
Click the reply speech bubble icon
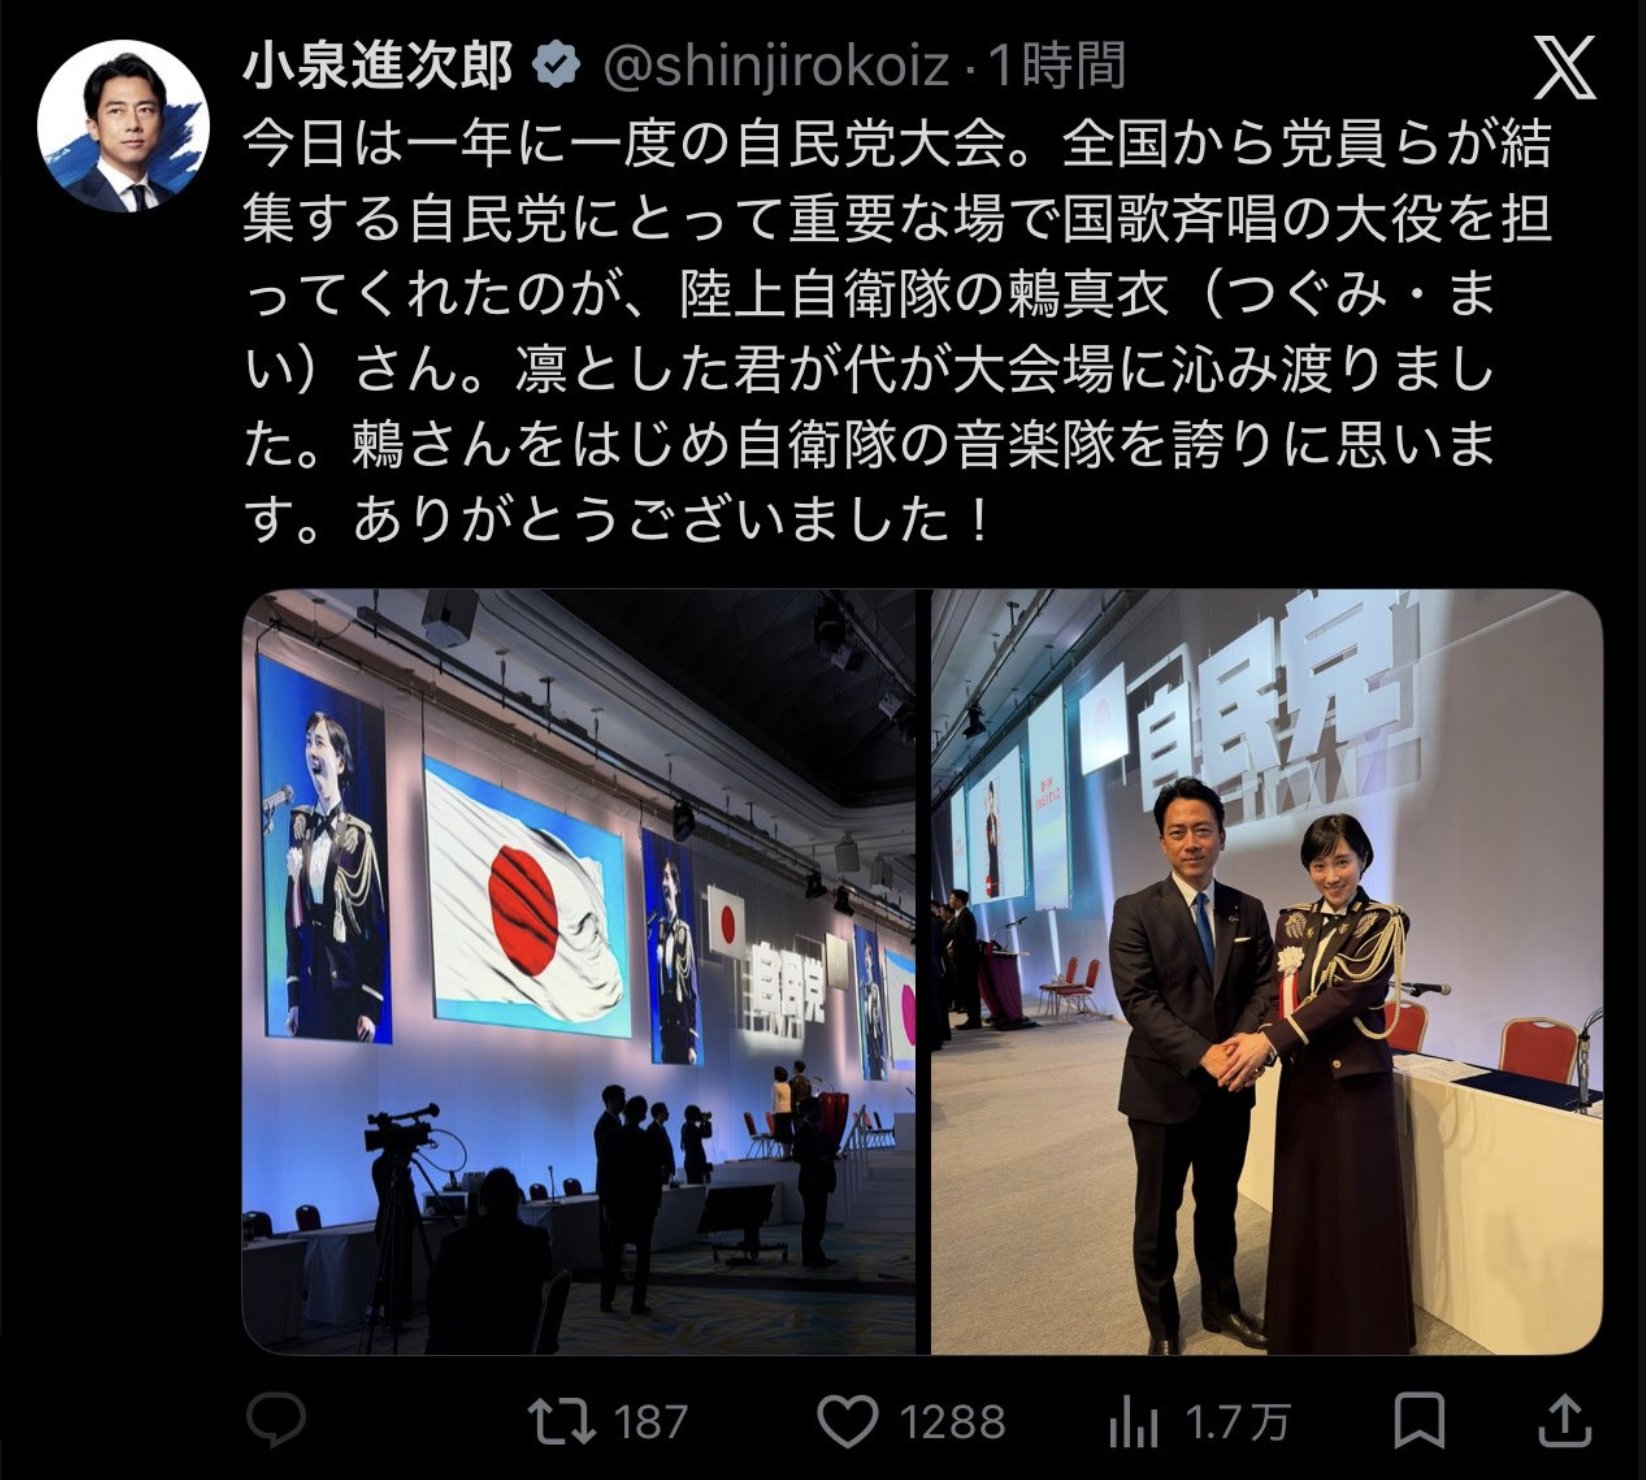pyautogui.click(x=275, y=1421)
